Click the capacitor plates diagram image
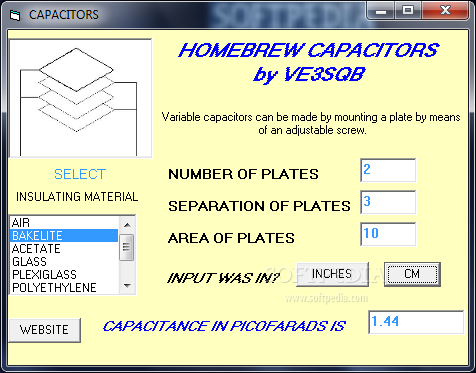The width and height of the screenshot is (476, 373). point(80,98)
